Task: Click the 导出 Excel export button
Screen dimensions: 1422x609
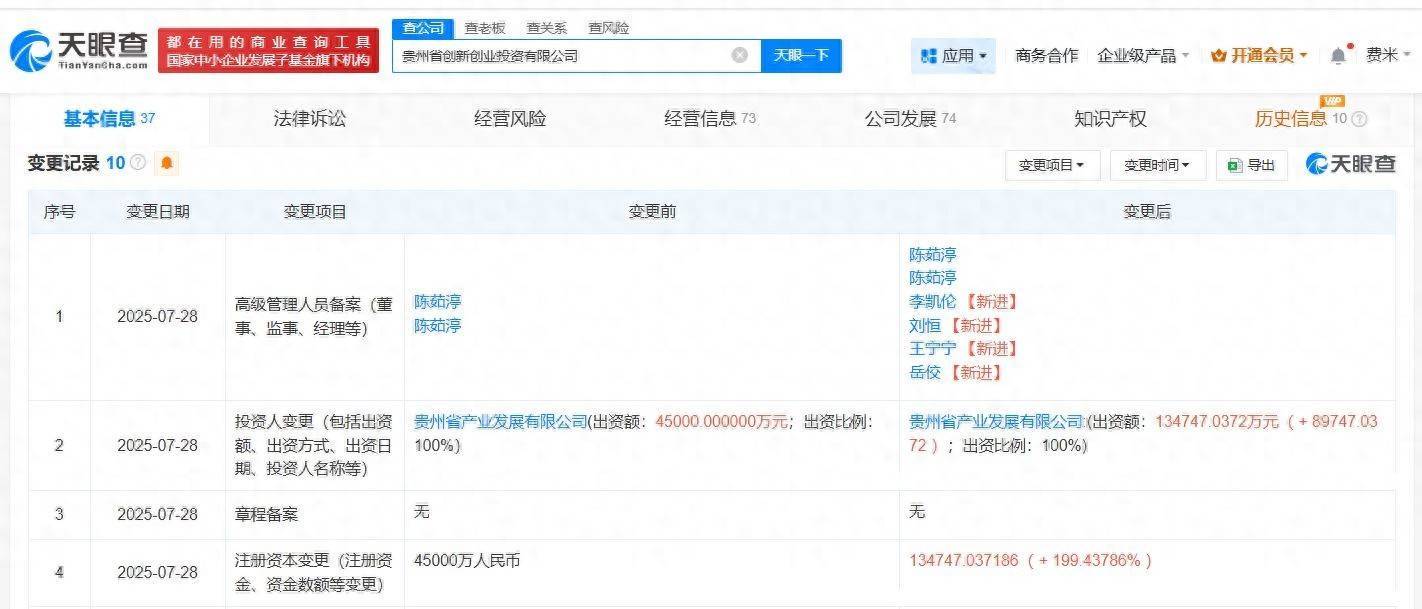Action: (1251, 165)
